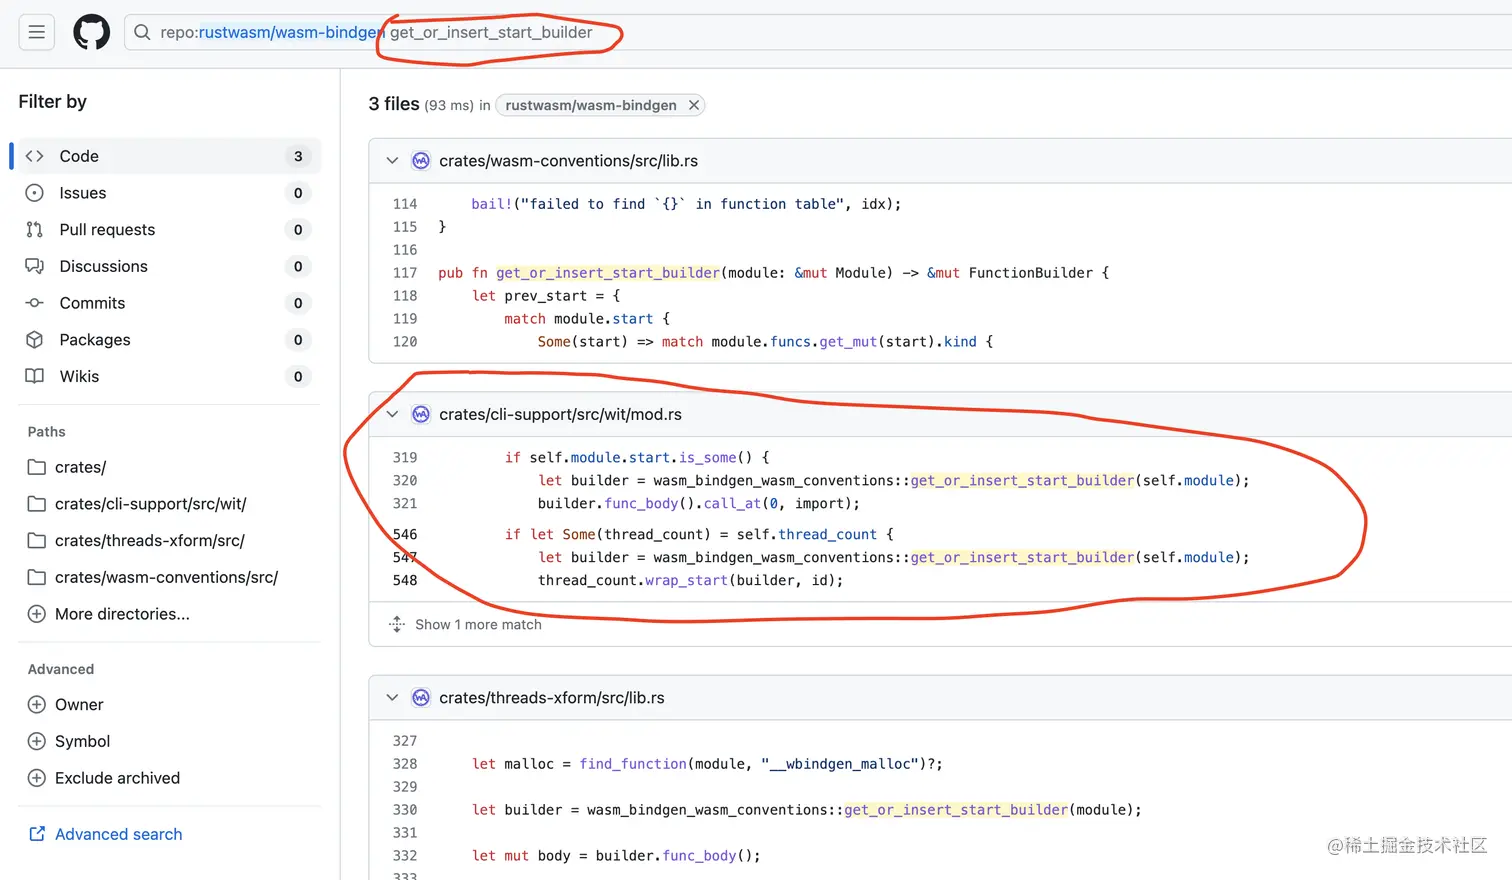This screenshot has width=1512, height=880.
Task: Select the Code filter code-brackets icon
Action: coord(35,156)
